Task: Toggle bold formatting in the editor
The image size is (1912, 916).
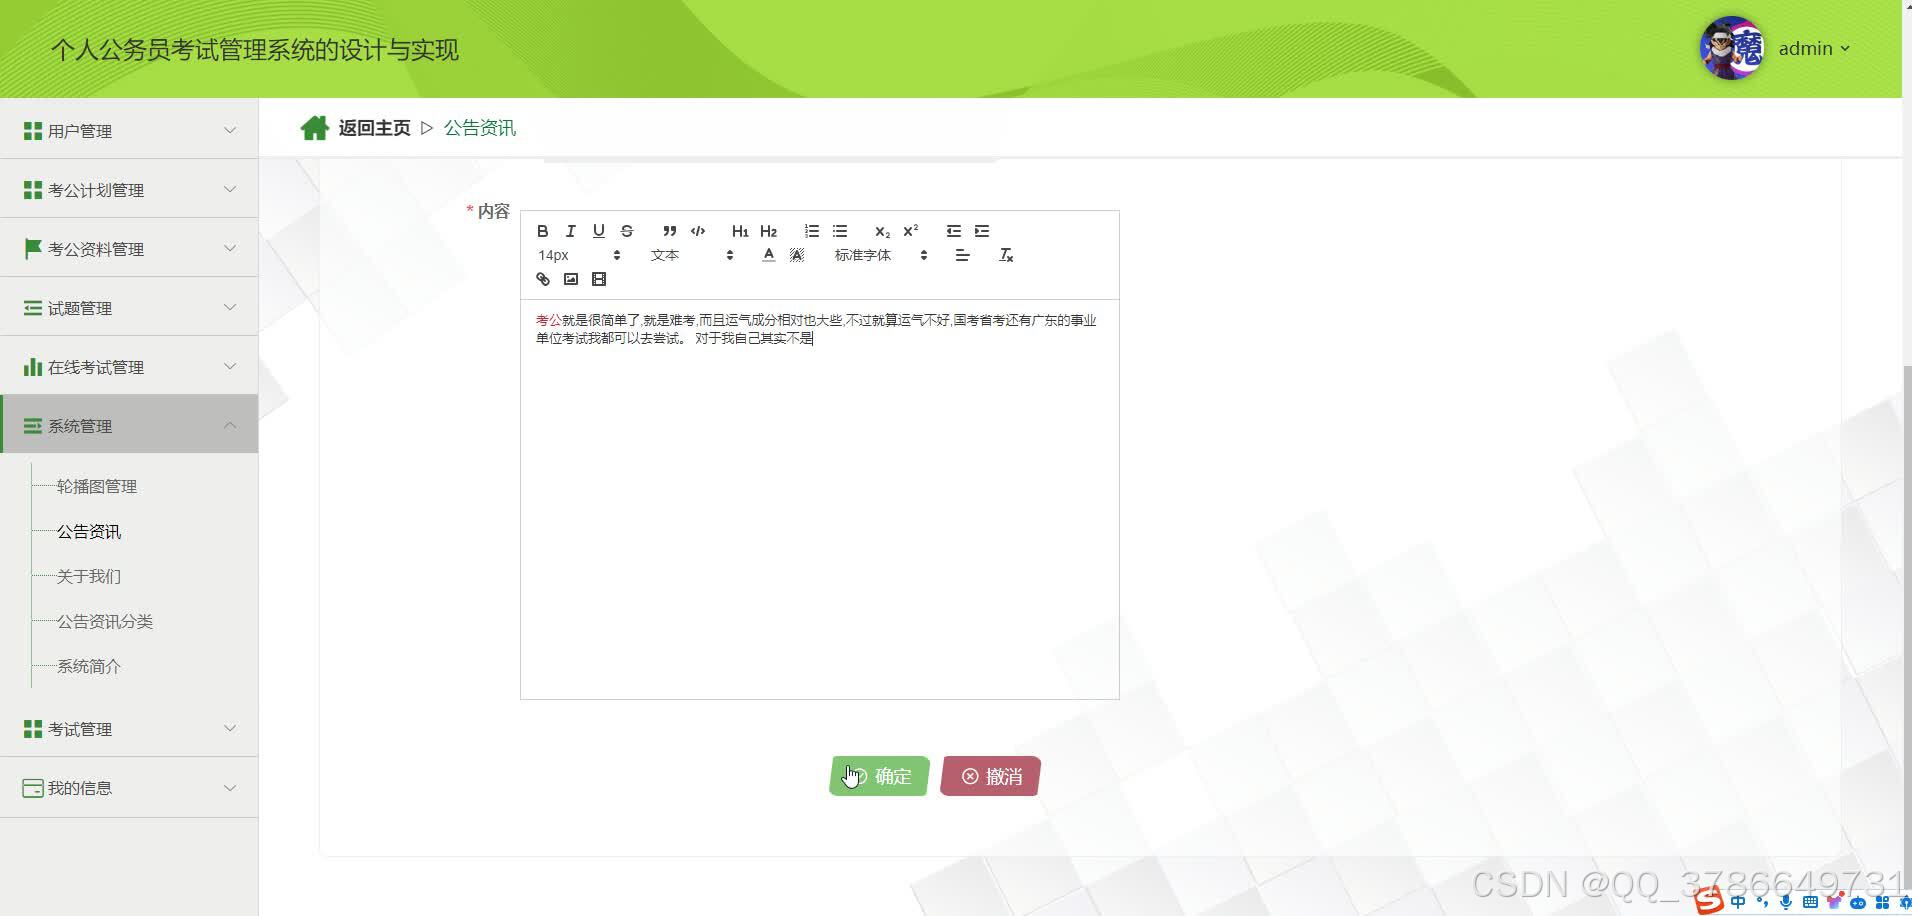Action: pyautogui.click(x=542, y=231)
